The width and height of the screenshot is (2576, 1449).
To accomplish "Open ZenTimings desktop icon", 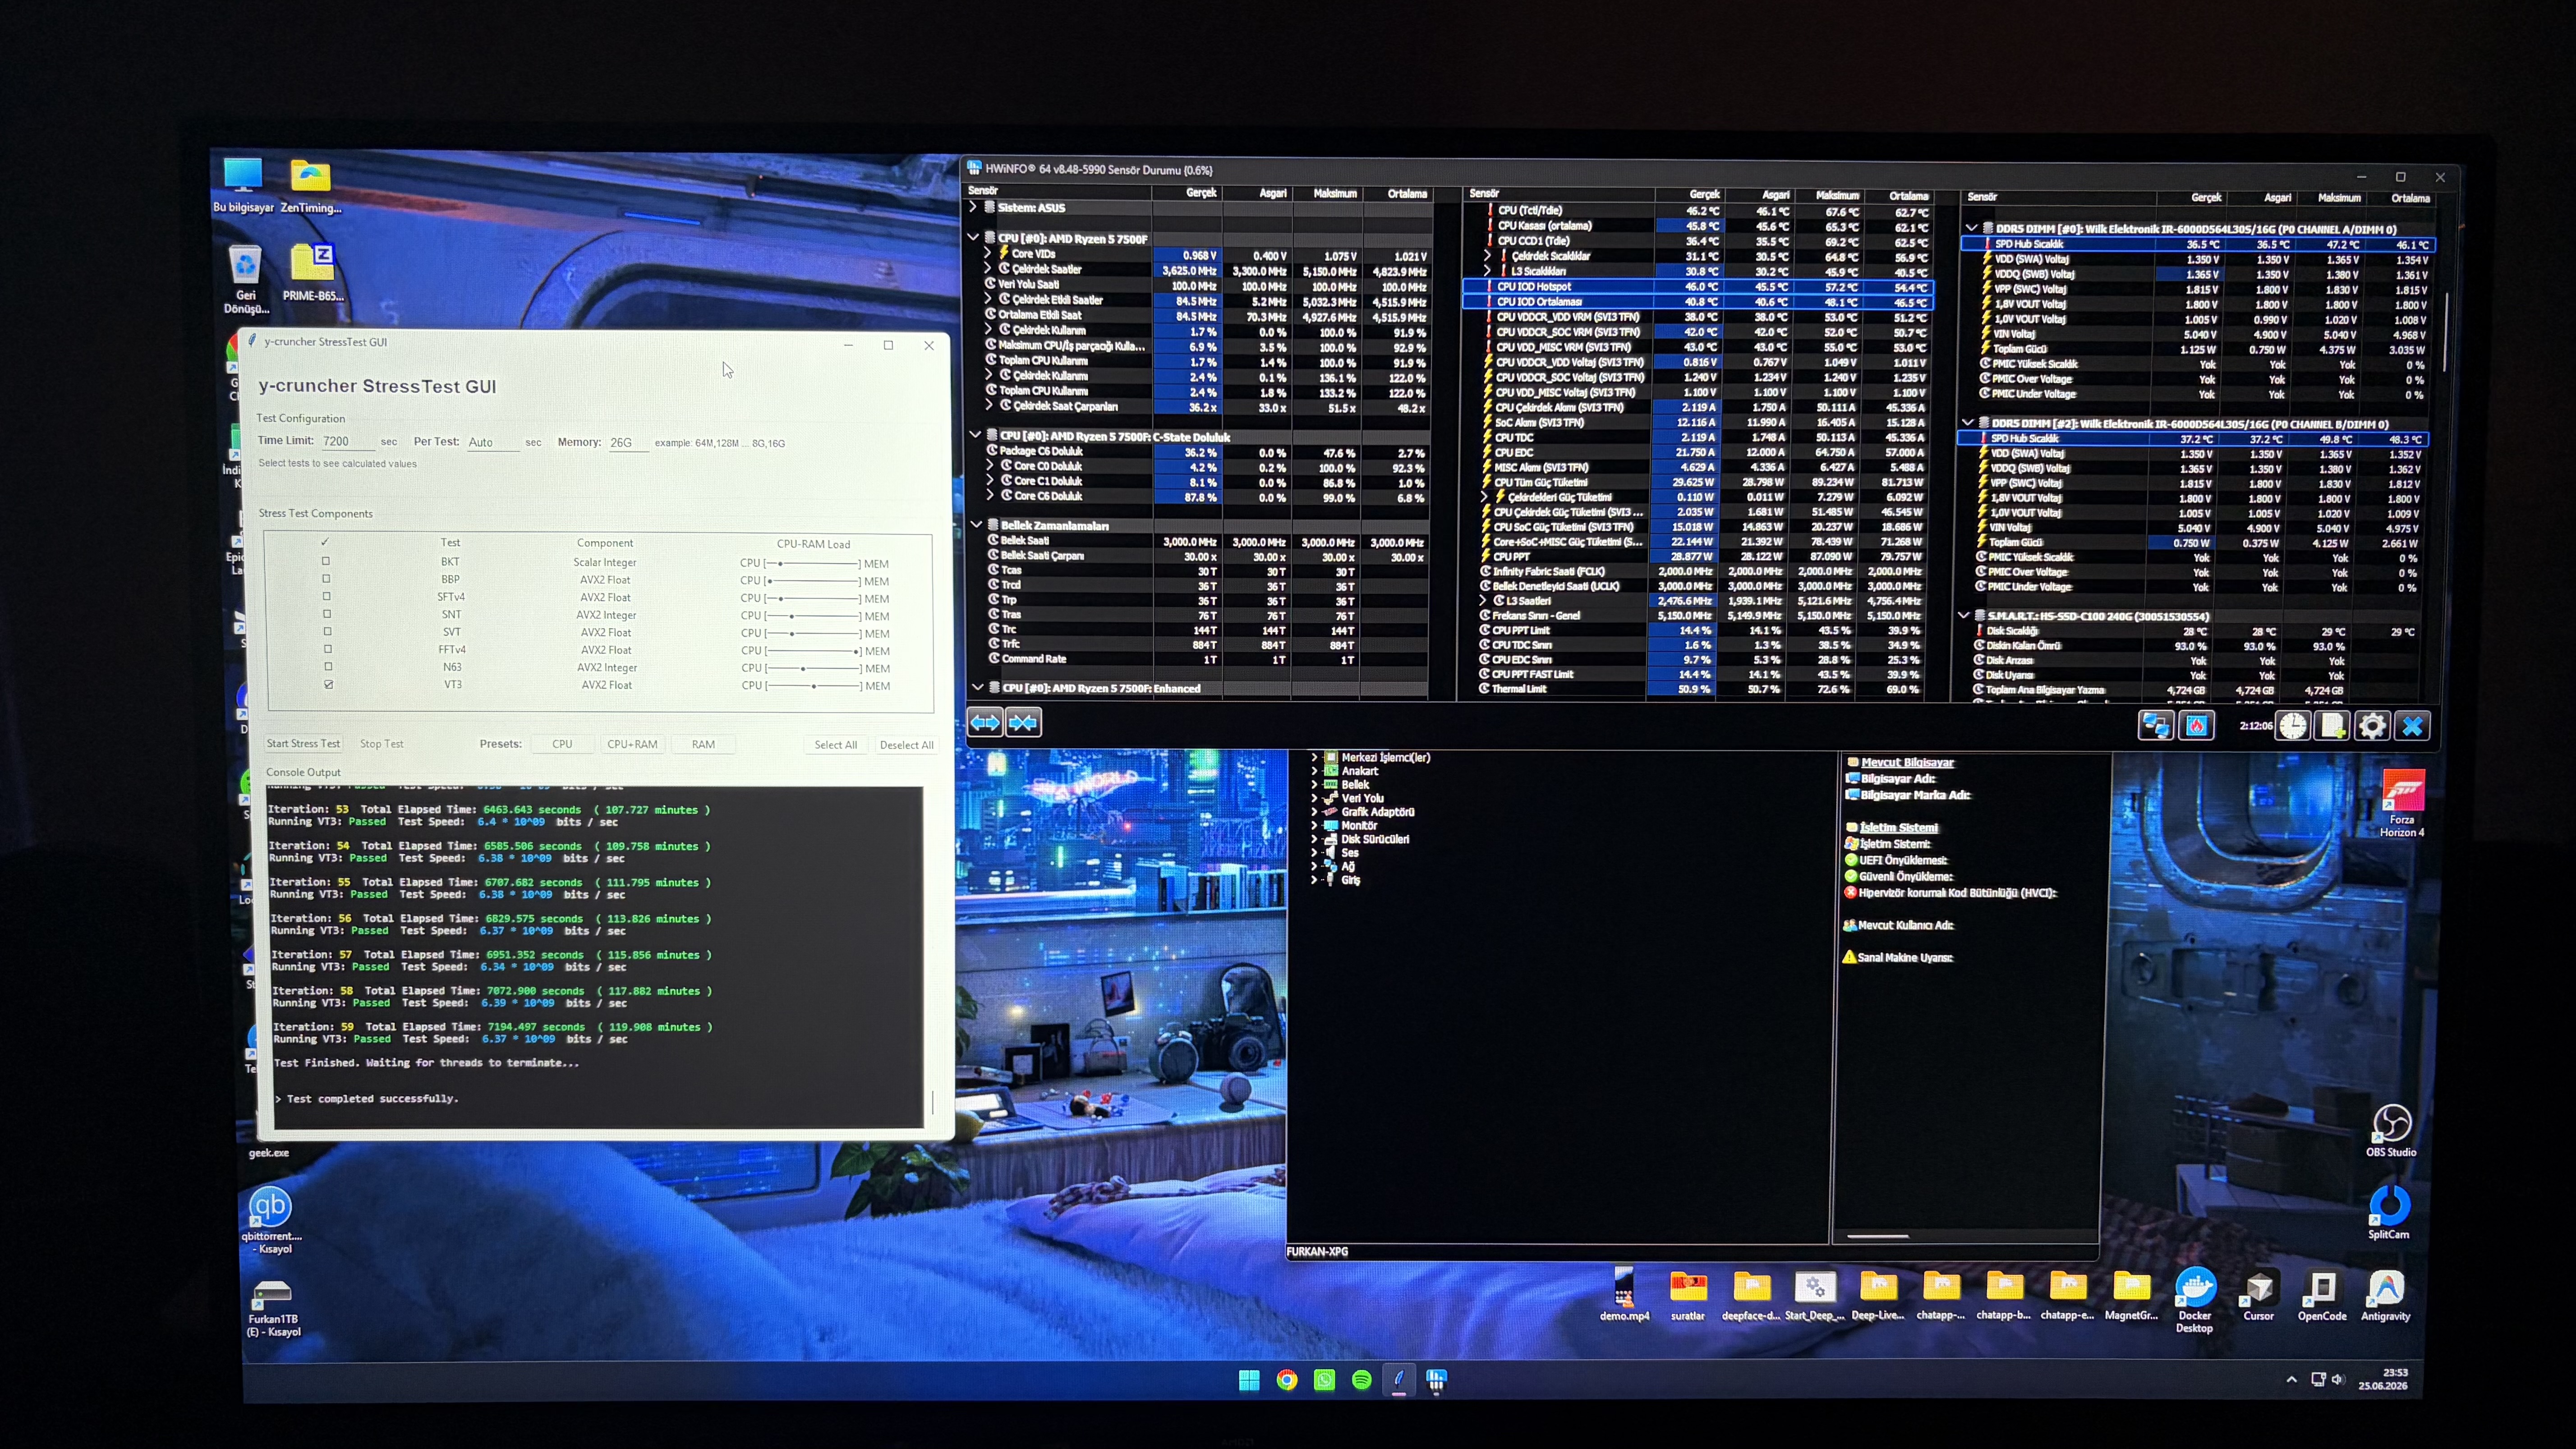I will tap(311, 186).
